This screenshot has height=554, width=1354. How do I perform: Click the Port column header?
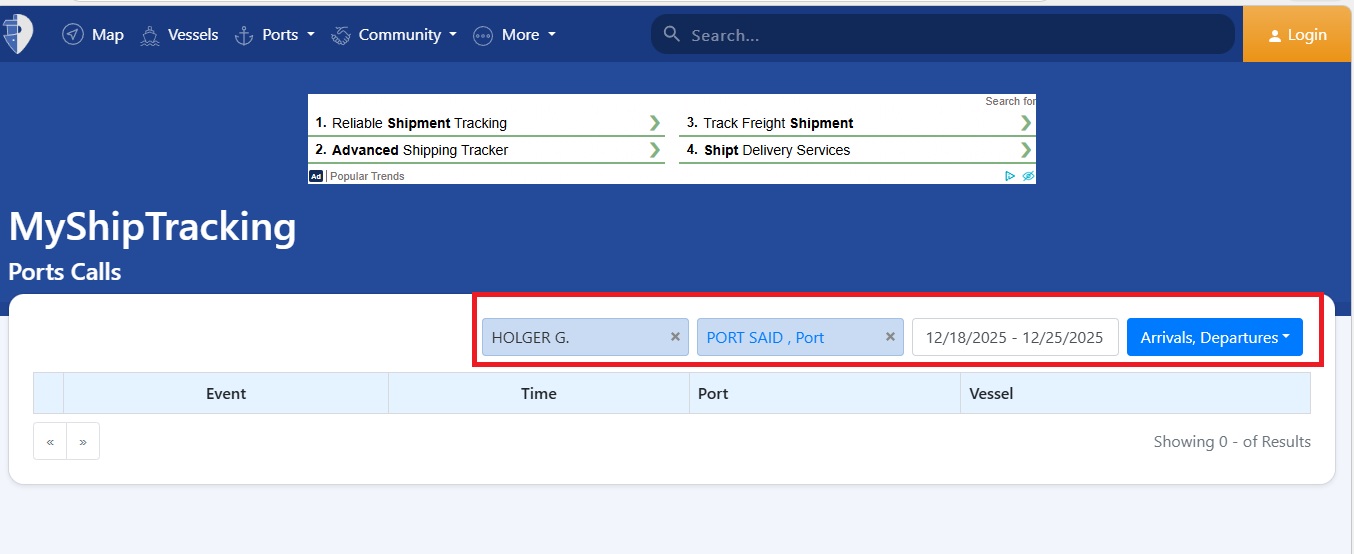coord(825,393)
